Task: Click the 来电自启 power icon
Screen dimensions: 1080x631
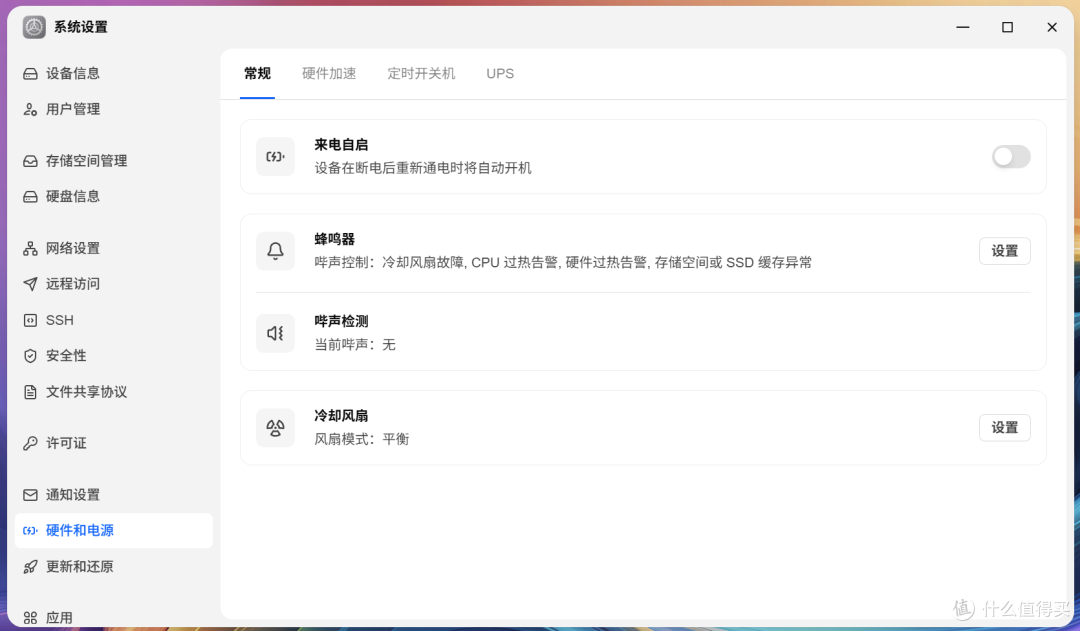Action: 276,156
